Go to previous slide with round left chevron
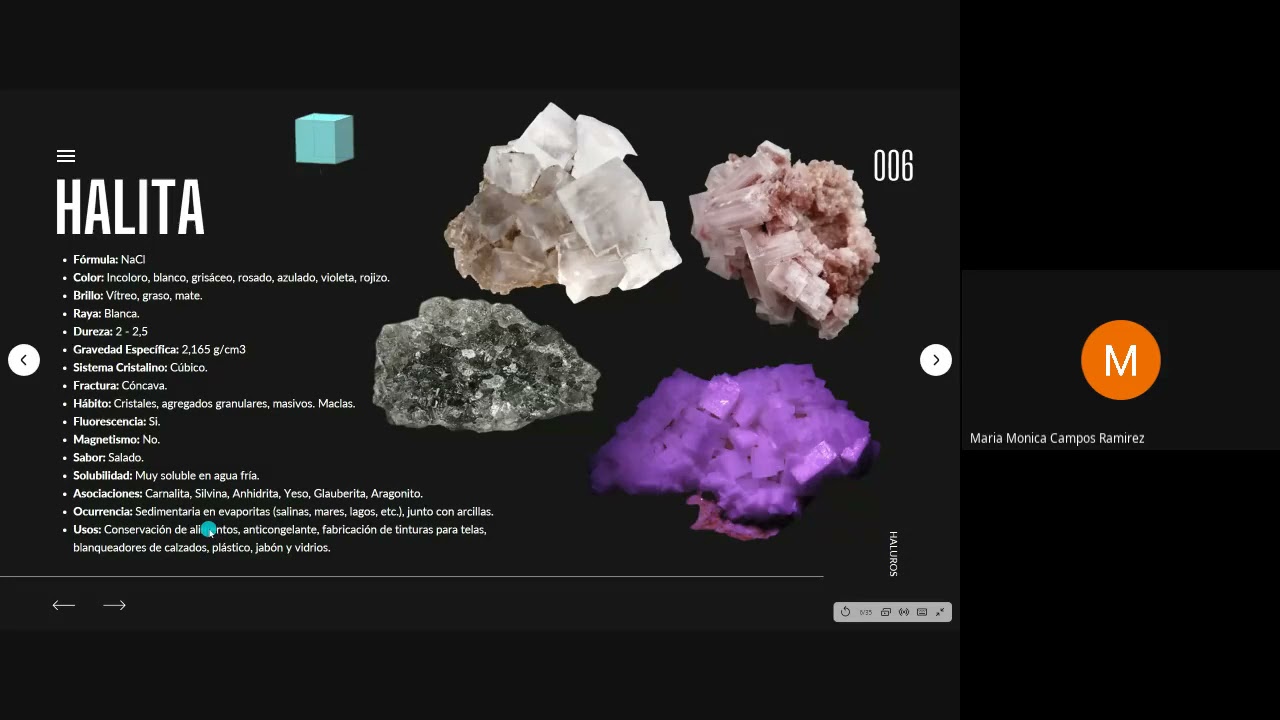The image size is (1280, 720). (24, 360)
